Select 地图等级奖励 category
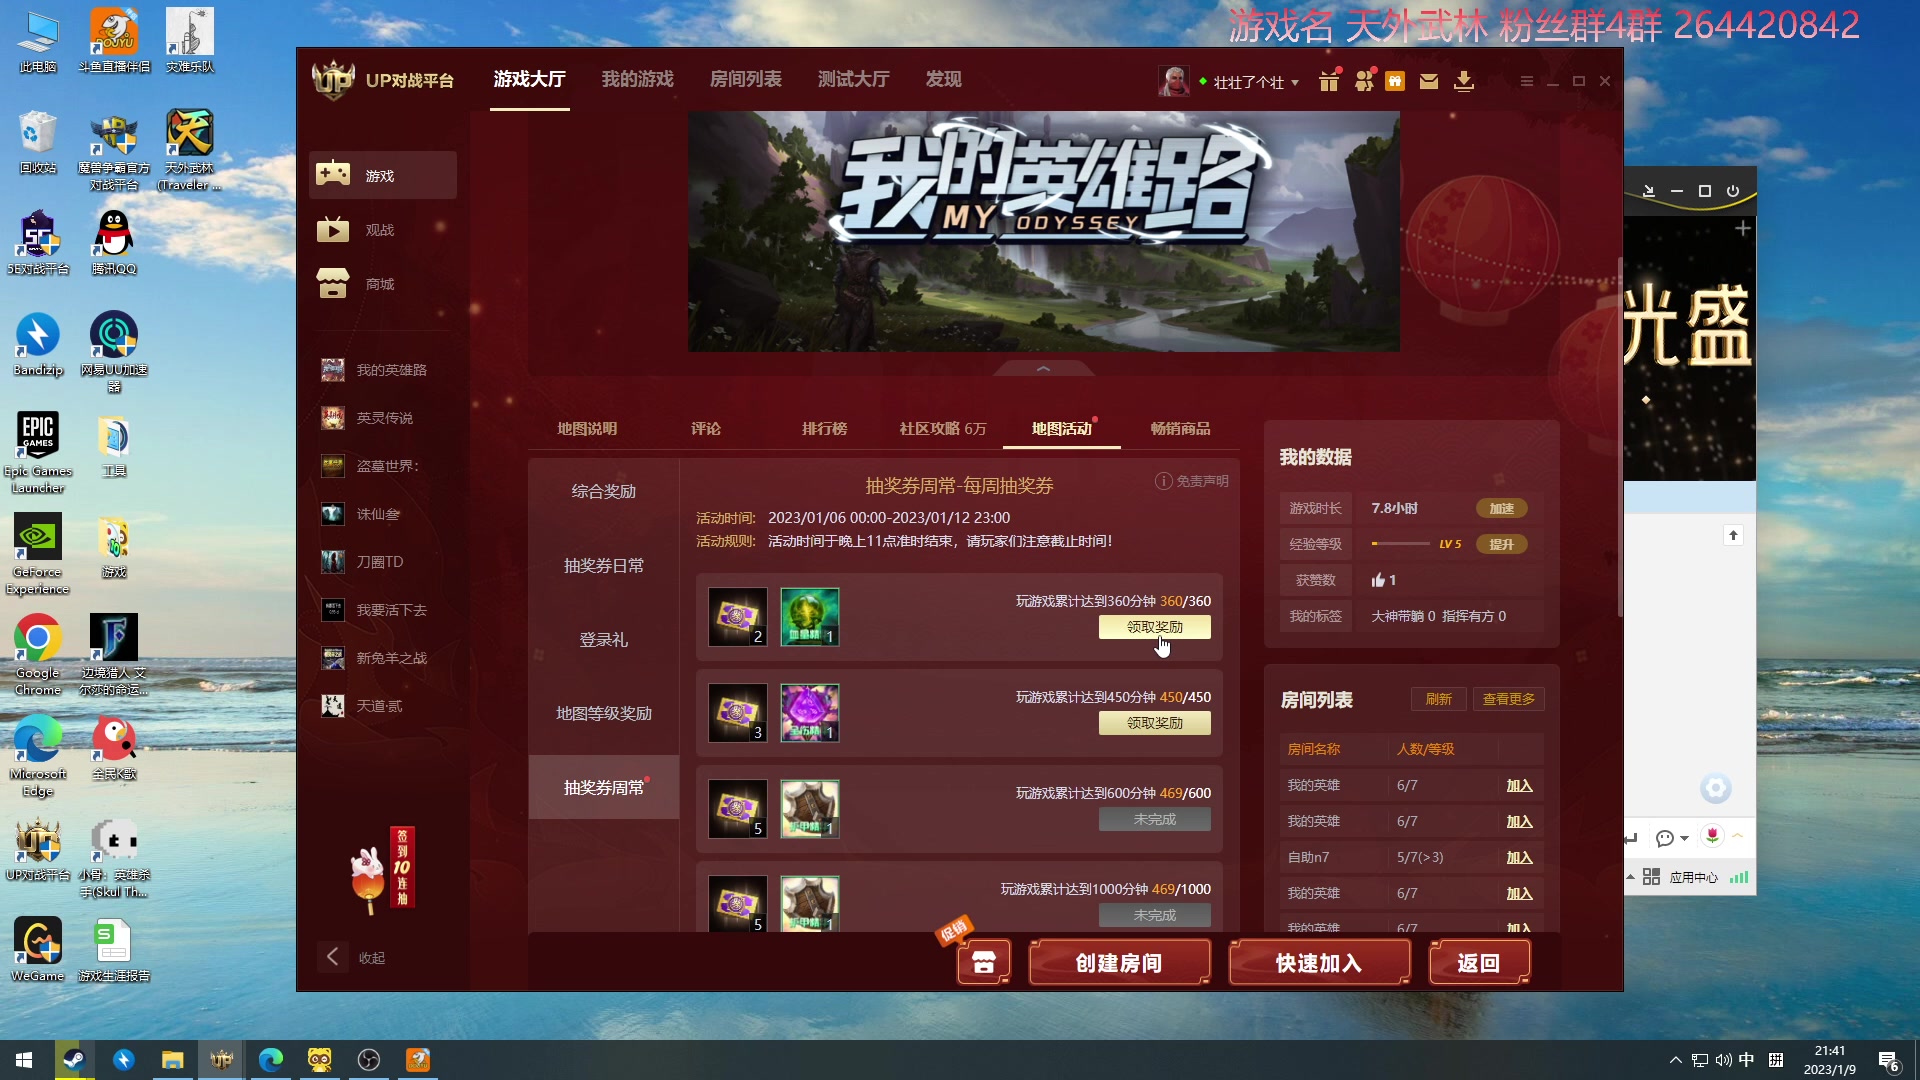 [604, 714]
